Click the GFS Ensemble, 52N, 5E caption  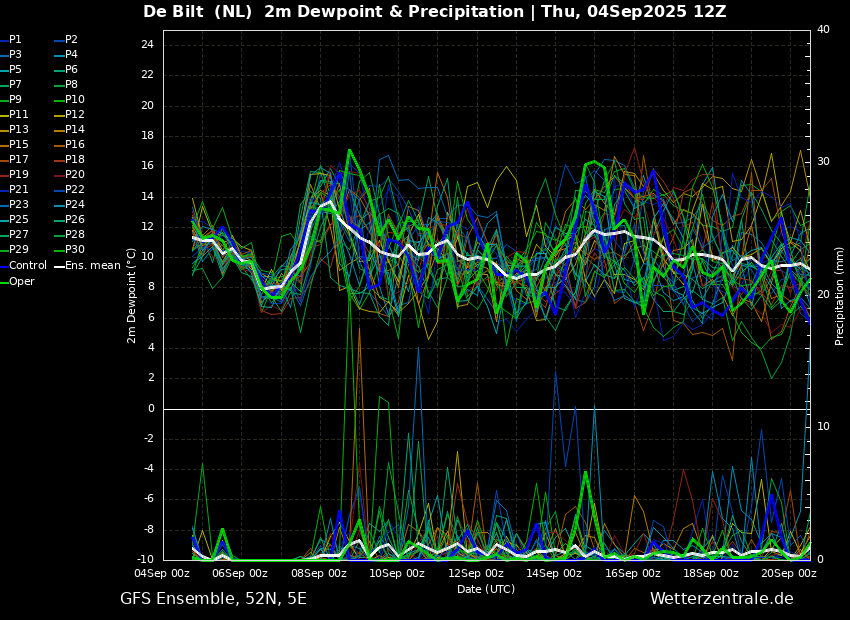[x=213, y=599]
